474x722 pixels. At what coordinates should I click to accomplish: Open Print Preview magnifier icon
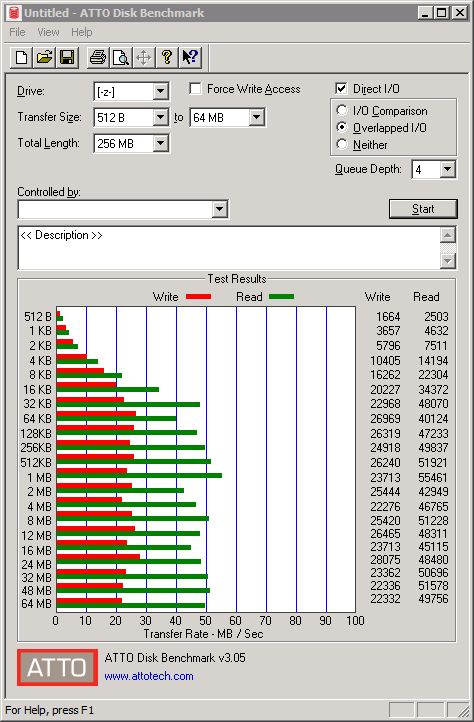click(121, 58)
